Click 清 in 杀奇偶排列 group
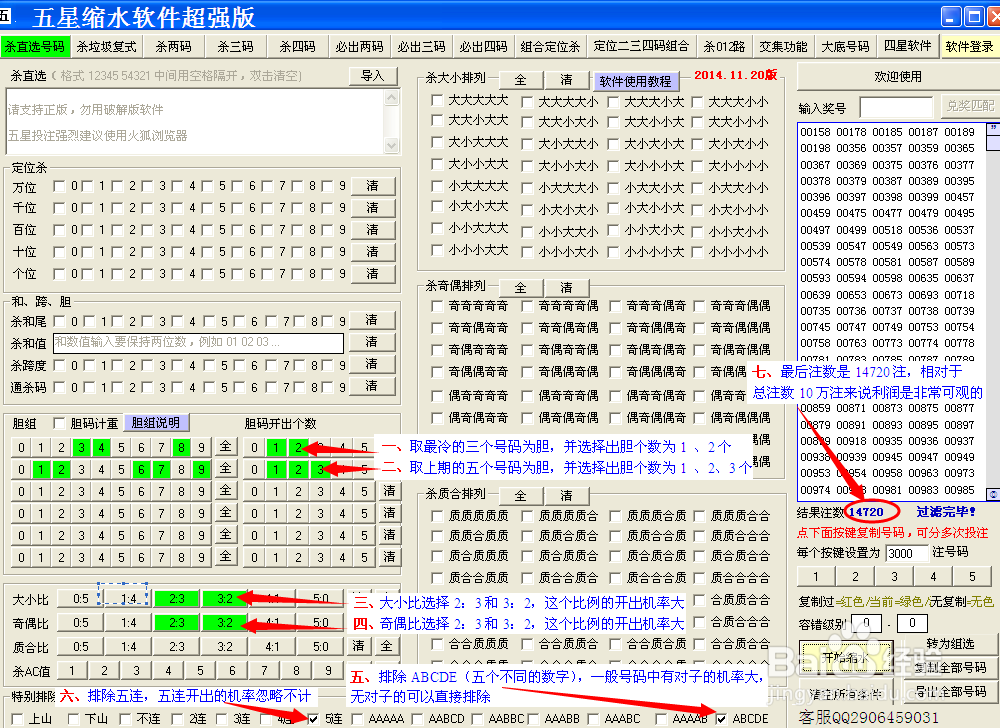Viewport: 1000px width, 728px height. 566,288
